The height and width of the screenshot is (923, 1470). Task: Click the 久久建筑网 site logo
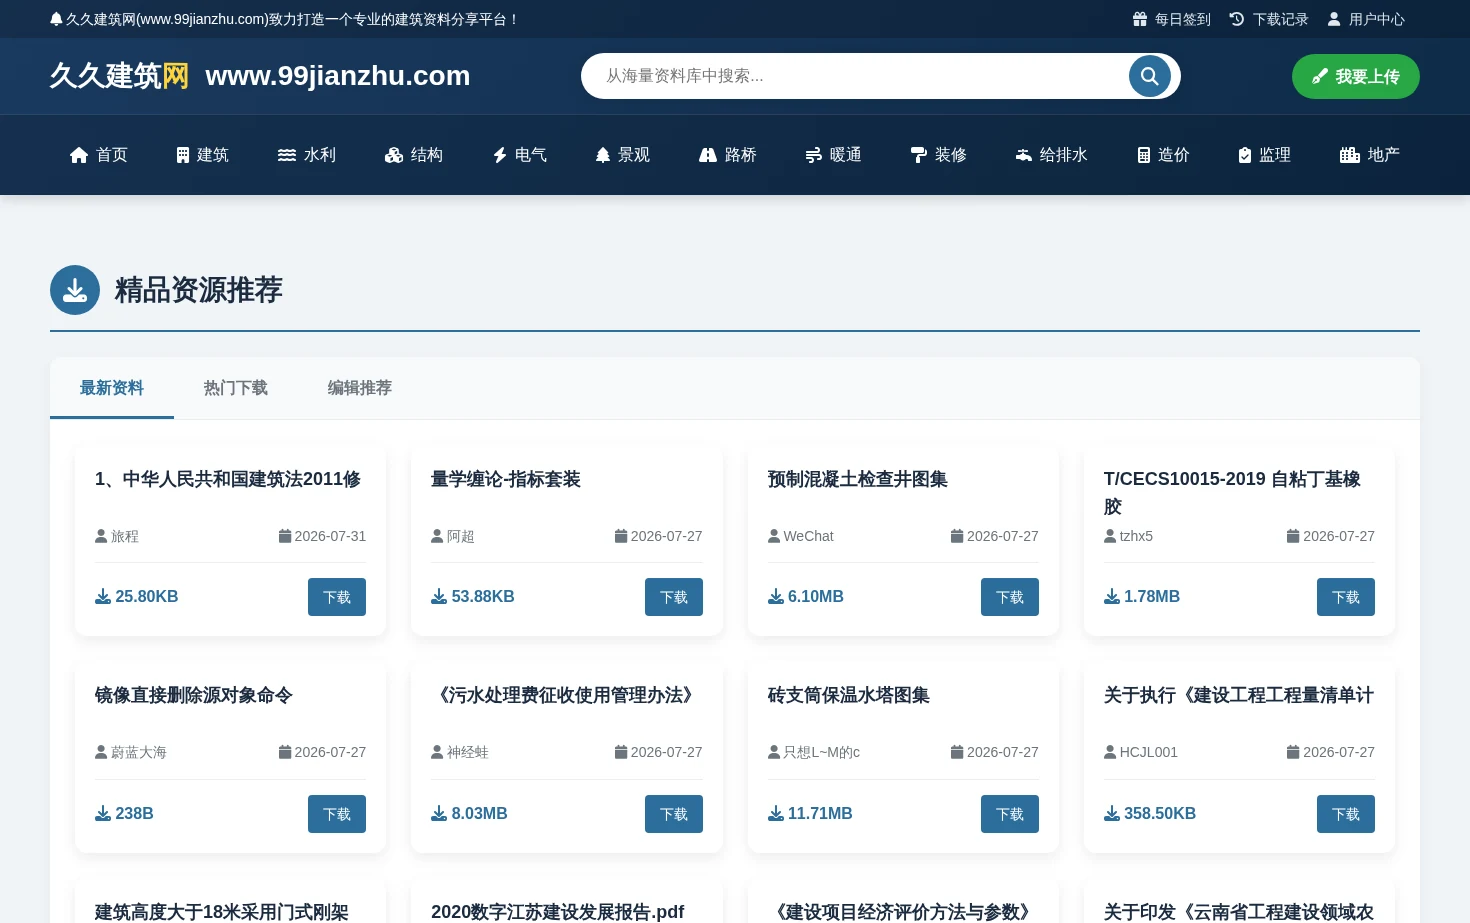(119, 76)
